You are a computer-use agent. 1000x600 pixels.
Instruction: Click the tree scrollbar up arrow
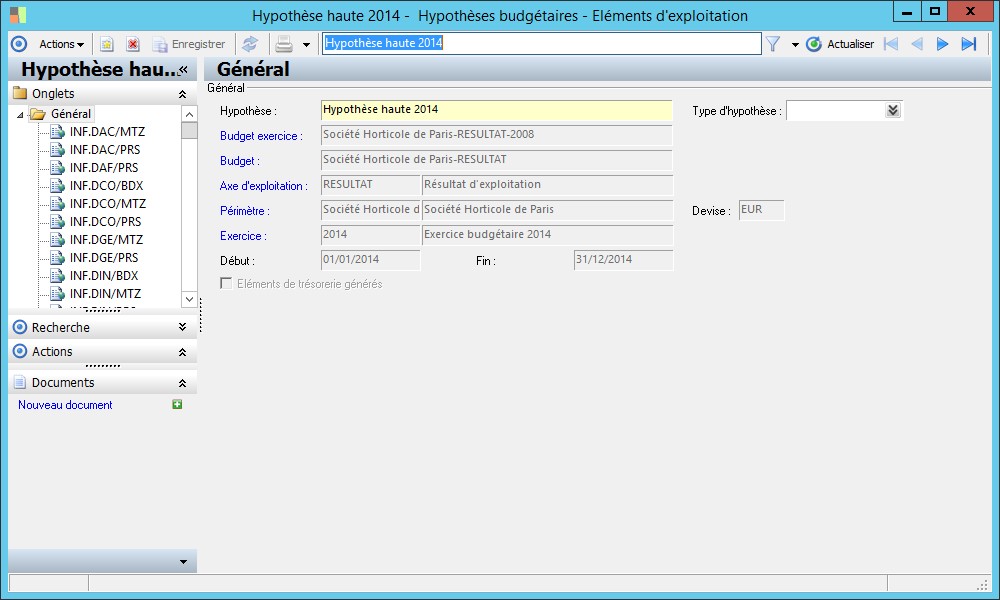pos(189,114)
